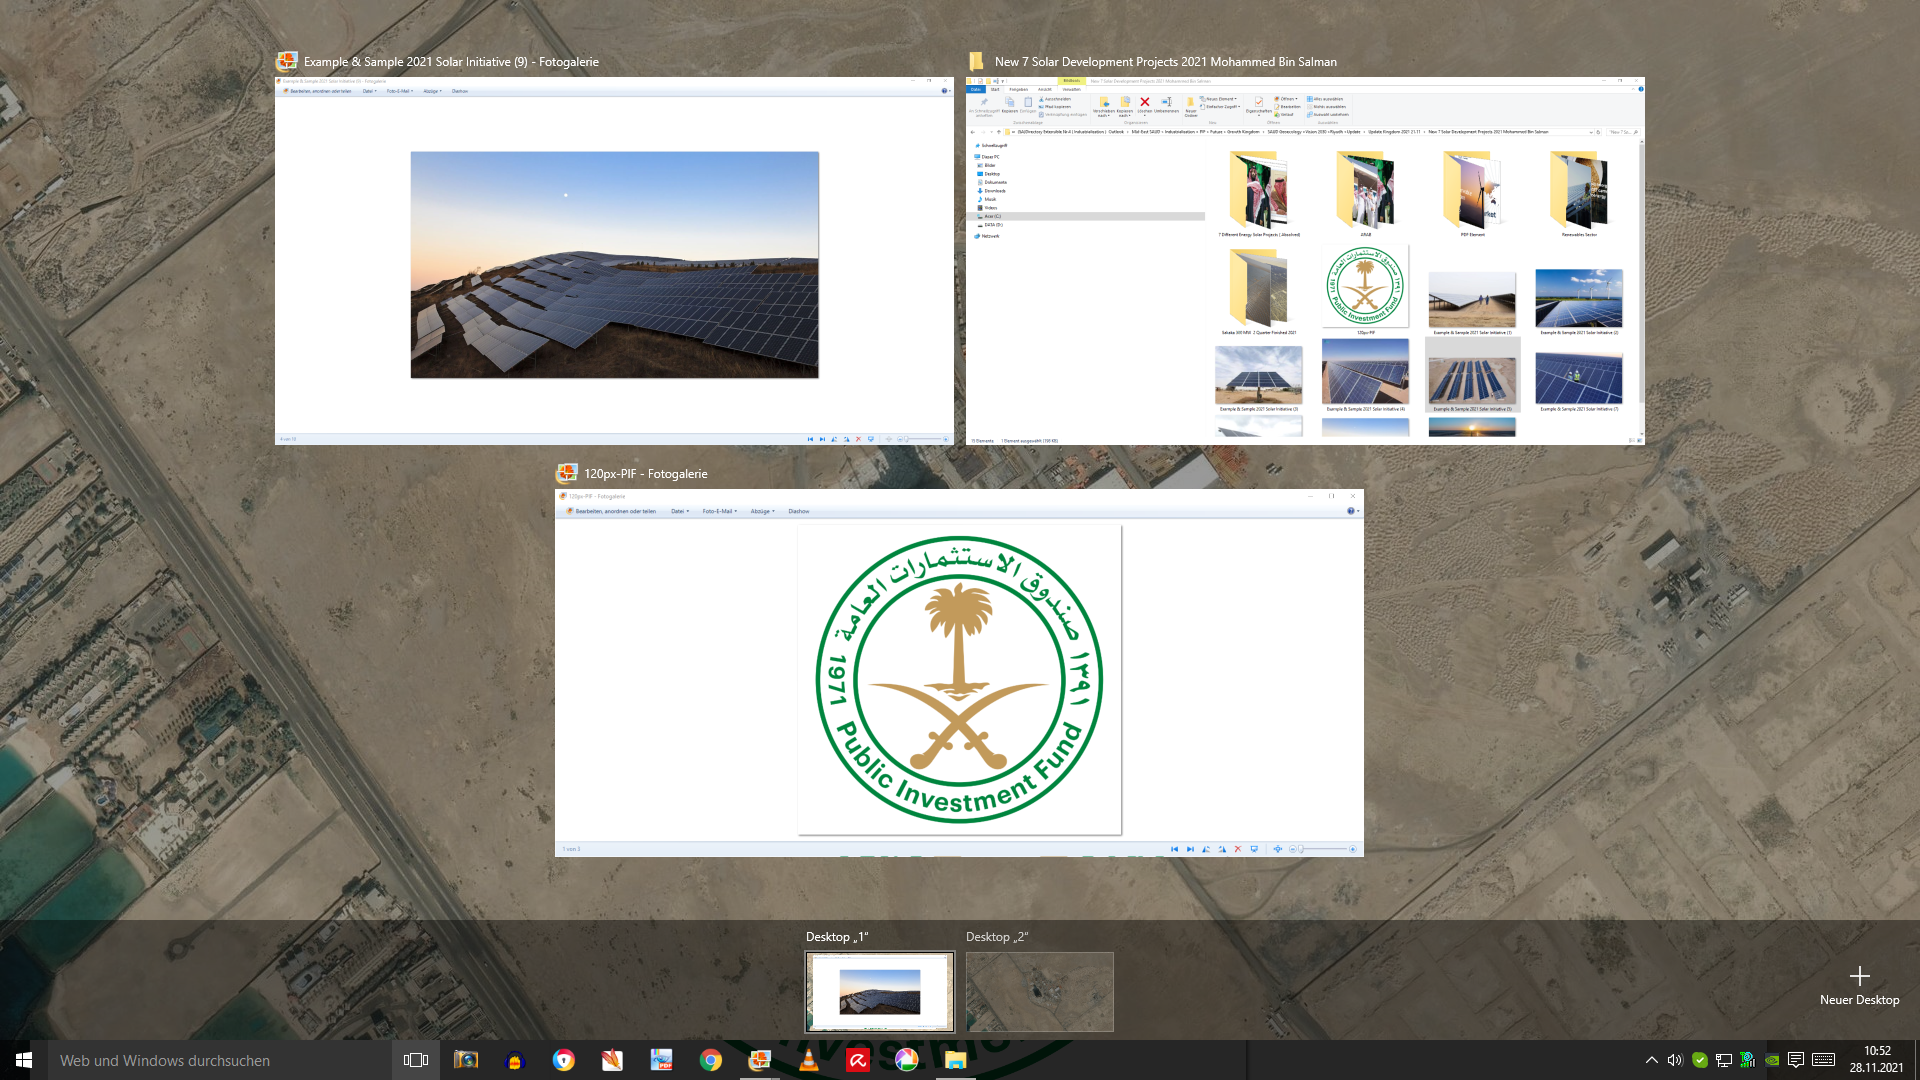The image size is (1920, 1080).
Task: Click the Web und Windows durchsuchen search box
Action: click(x=220, y=1060)
